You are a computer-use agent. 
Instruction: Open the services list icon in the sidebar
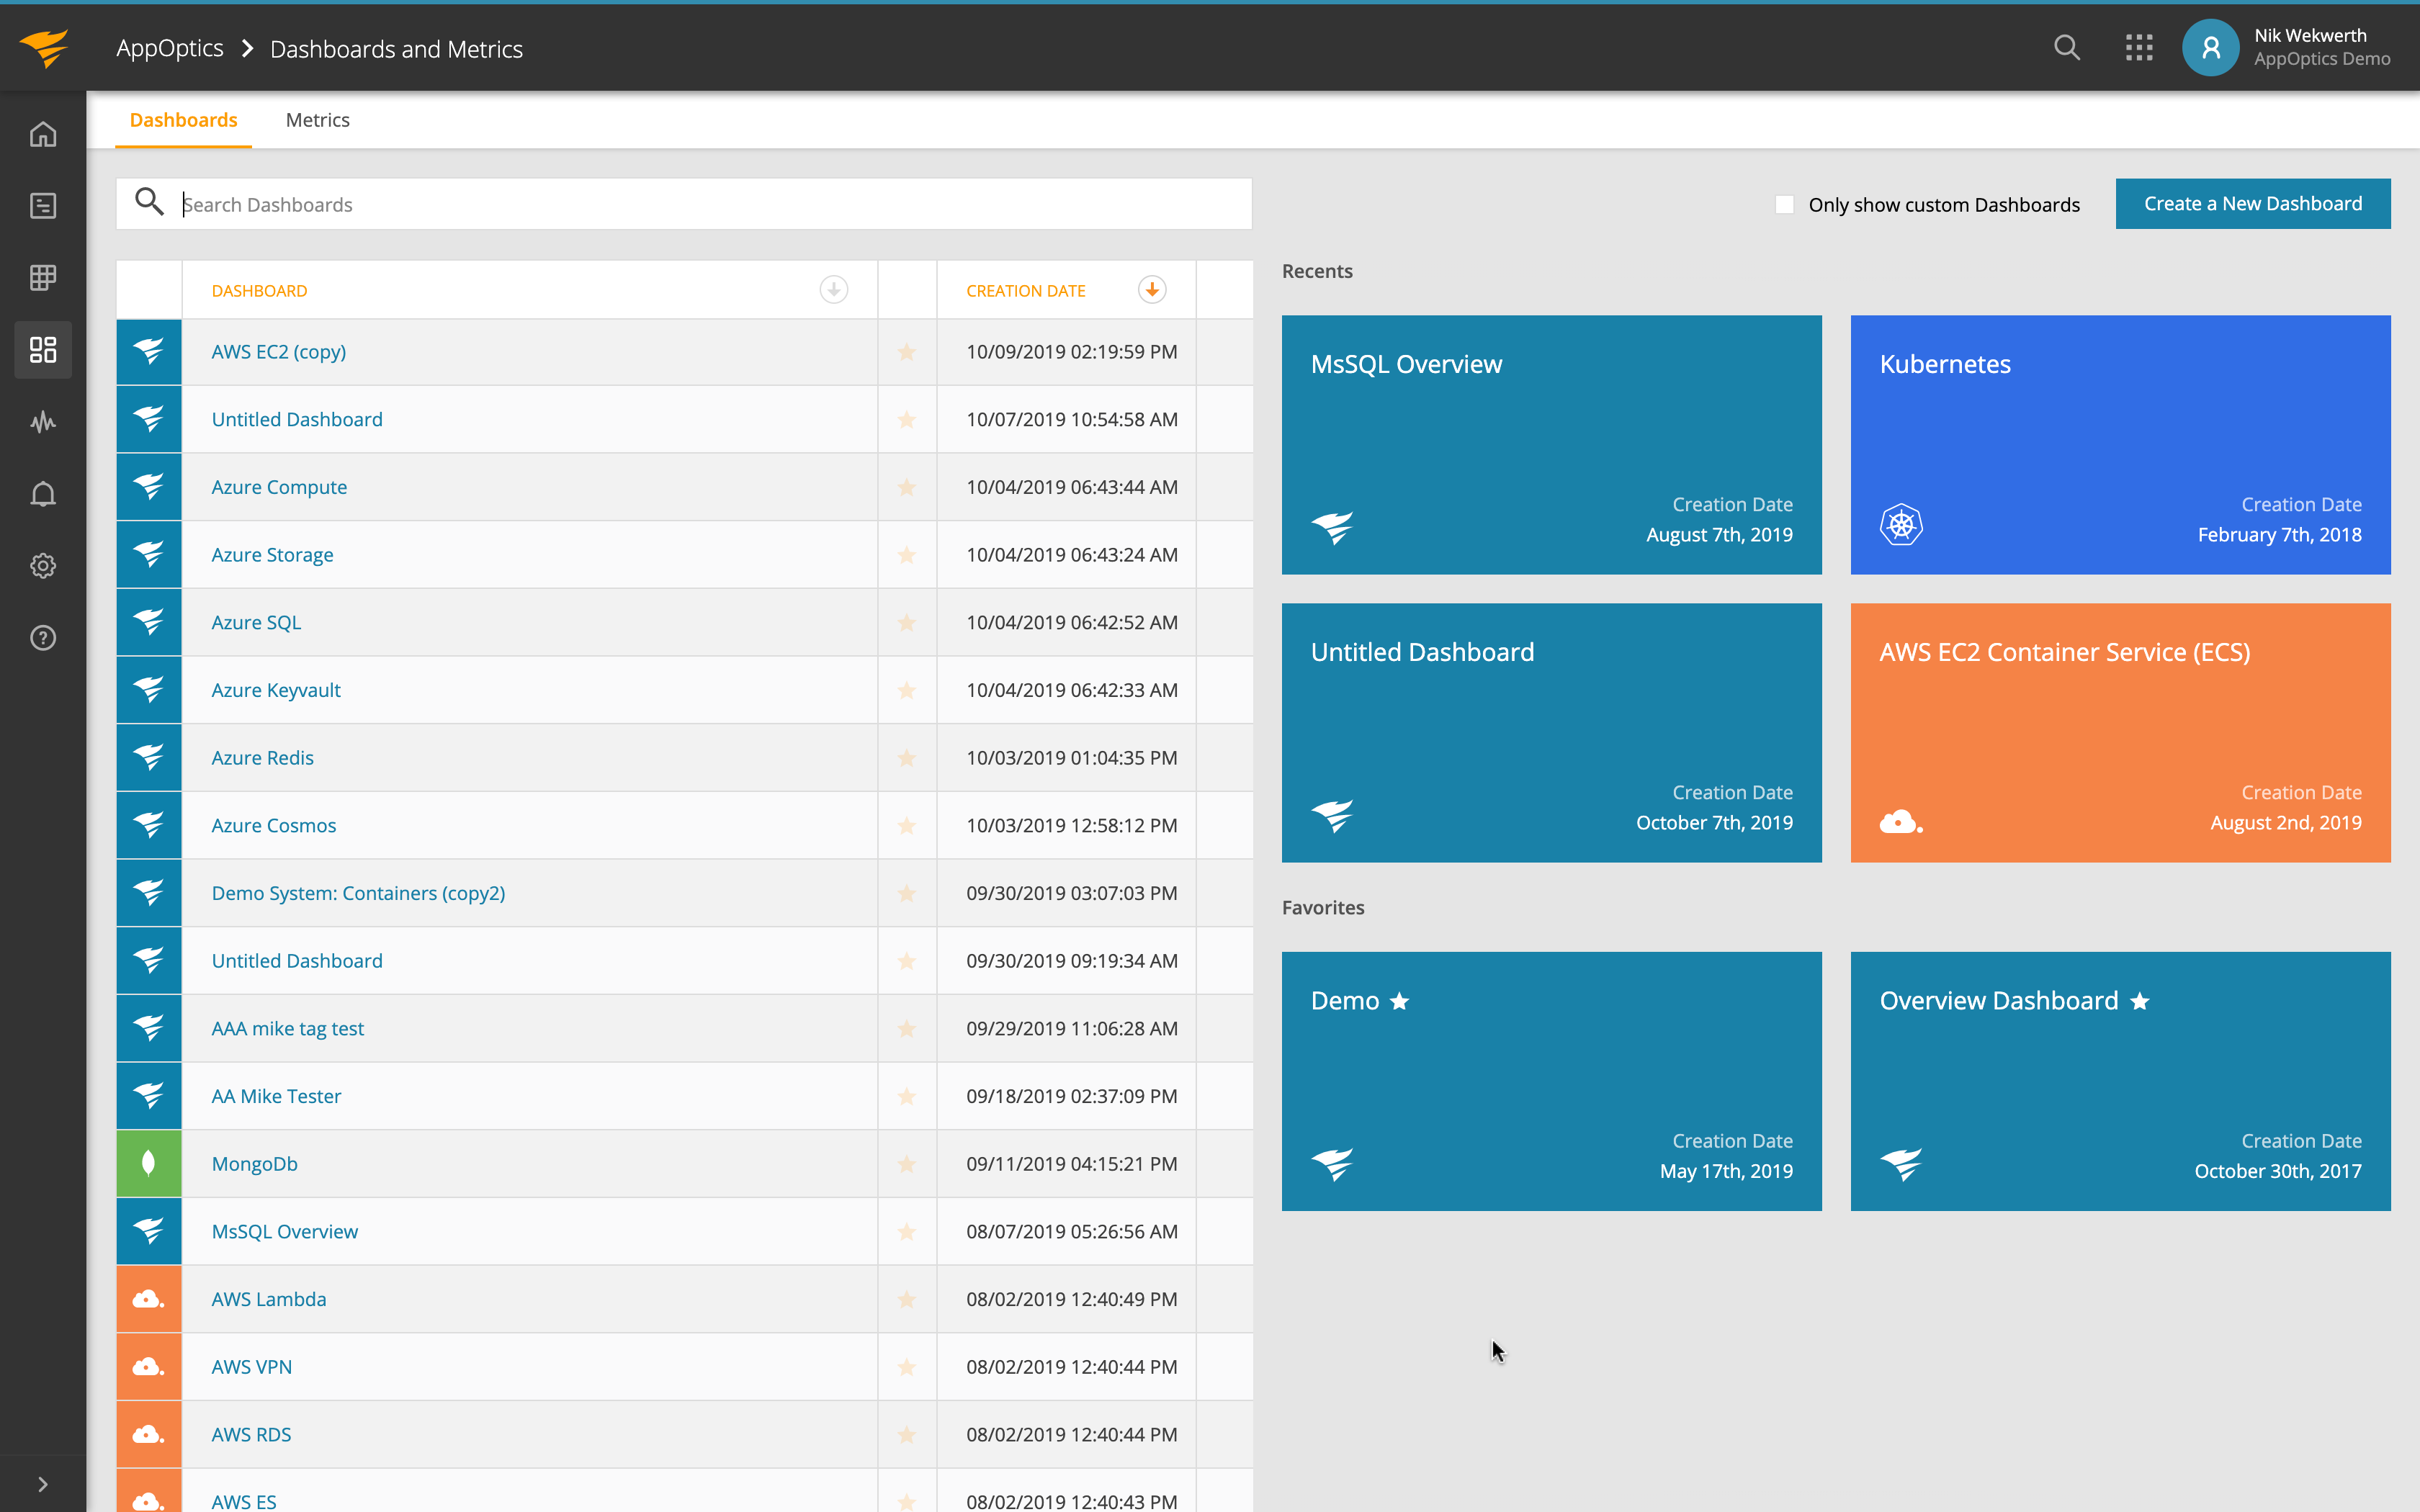pos(43,206)
